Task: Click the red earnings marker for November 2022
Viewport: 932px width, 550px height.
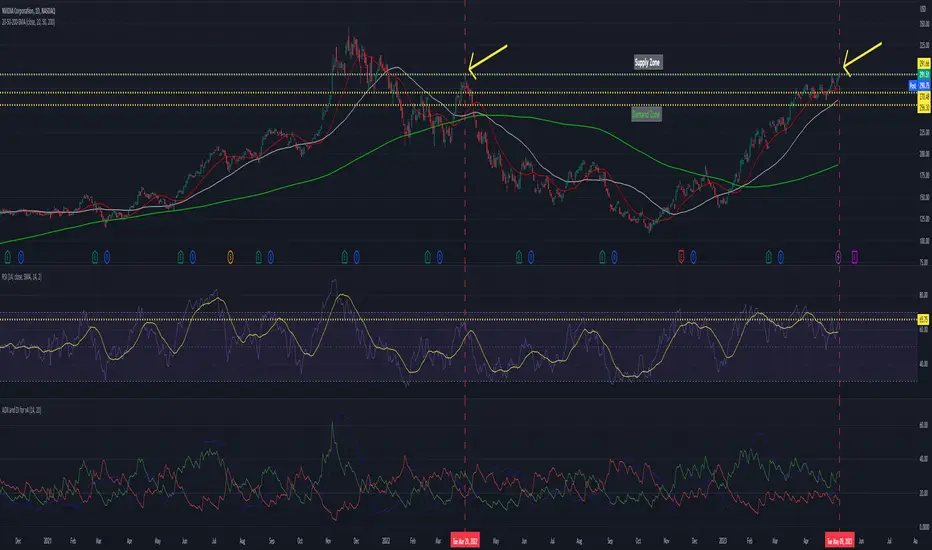Action: tap(681, 257)
